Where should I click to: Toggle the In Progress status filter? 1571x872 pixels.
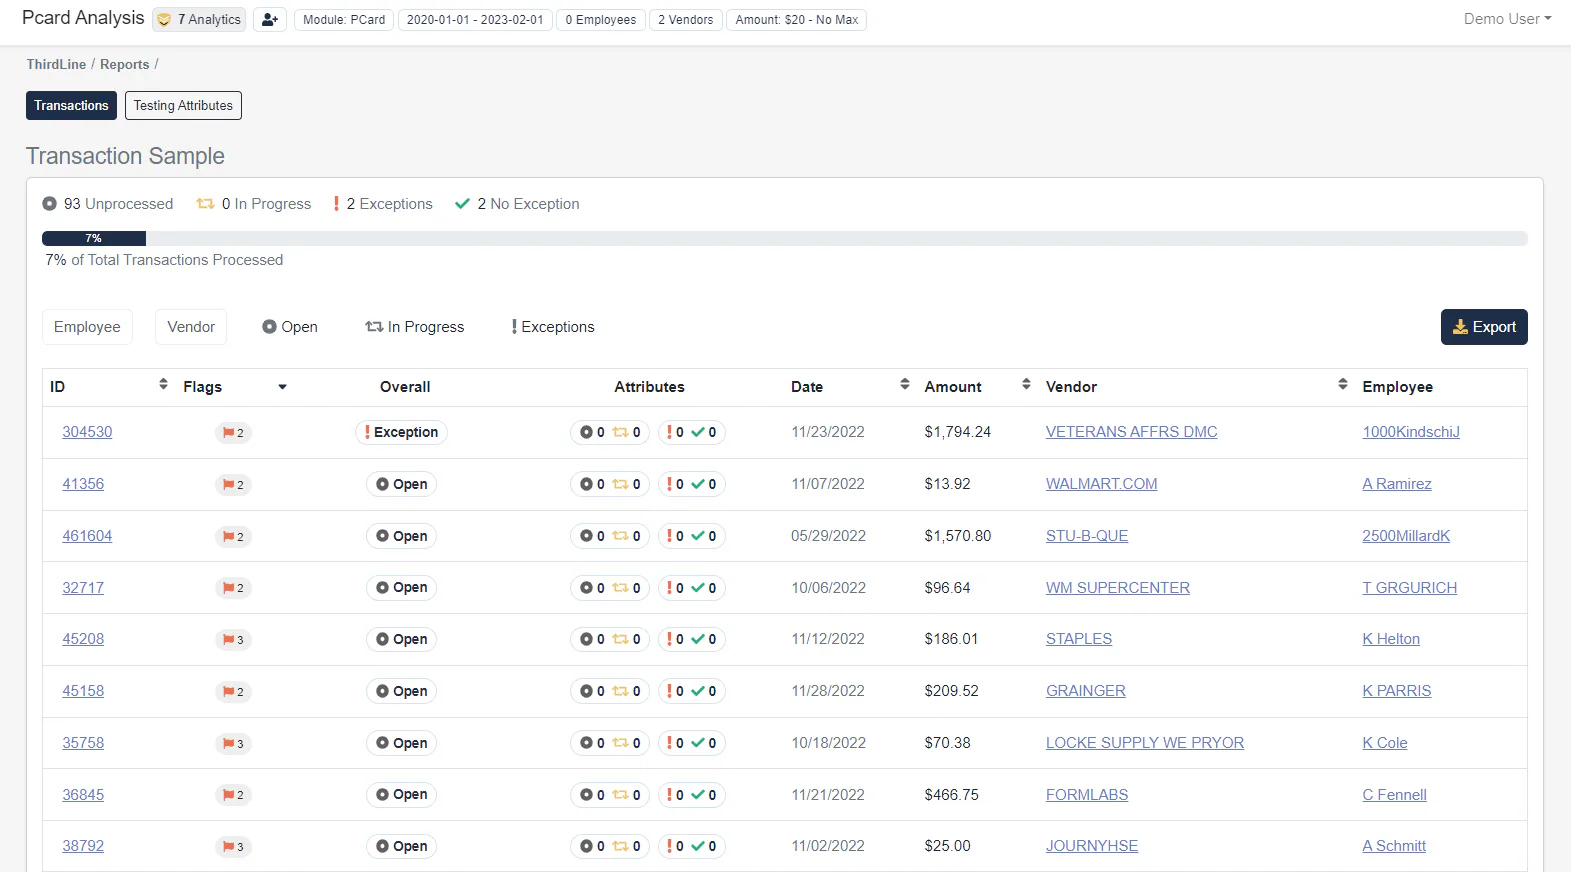pyautogui.click(x=415, y=327)
